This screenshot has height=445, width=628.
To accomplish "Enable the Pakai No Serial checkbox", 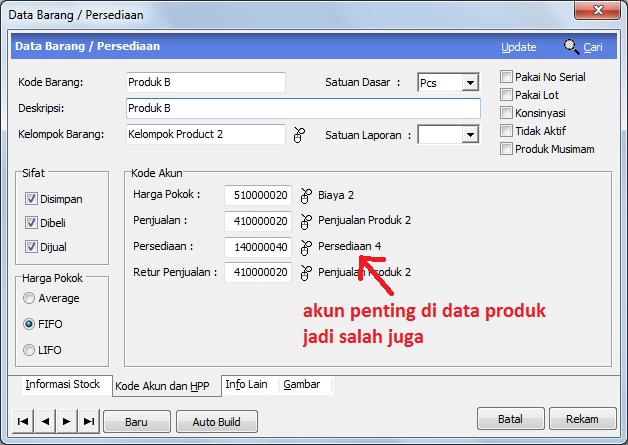I will pyautogui.click(x=507, y=77).
